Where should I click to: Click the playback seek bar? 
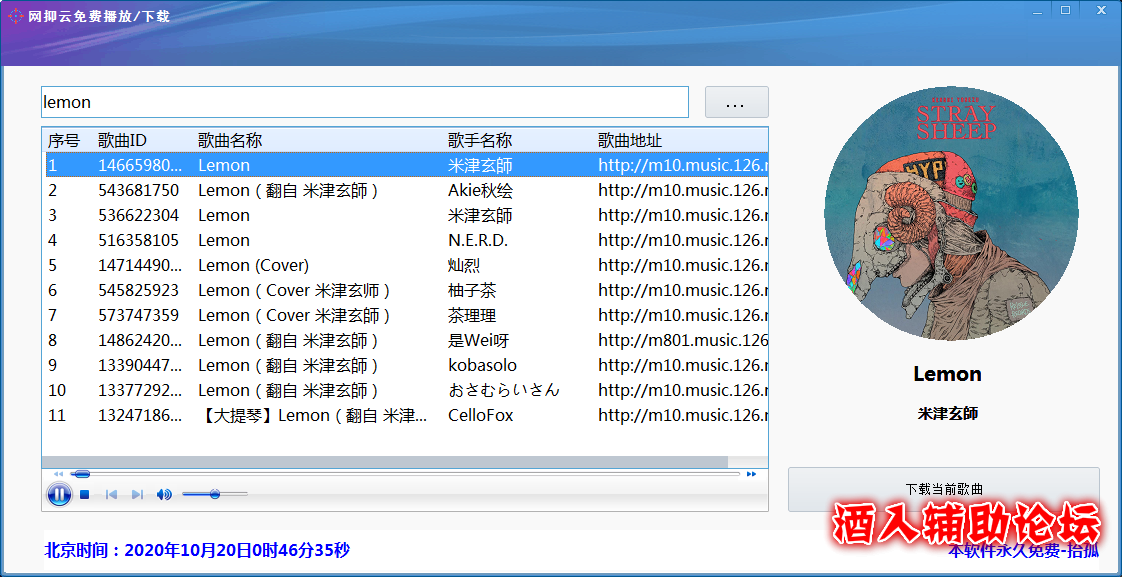coord(400,474)
